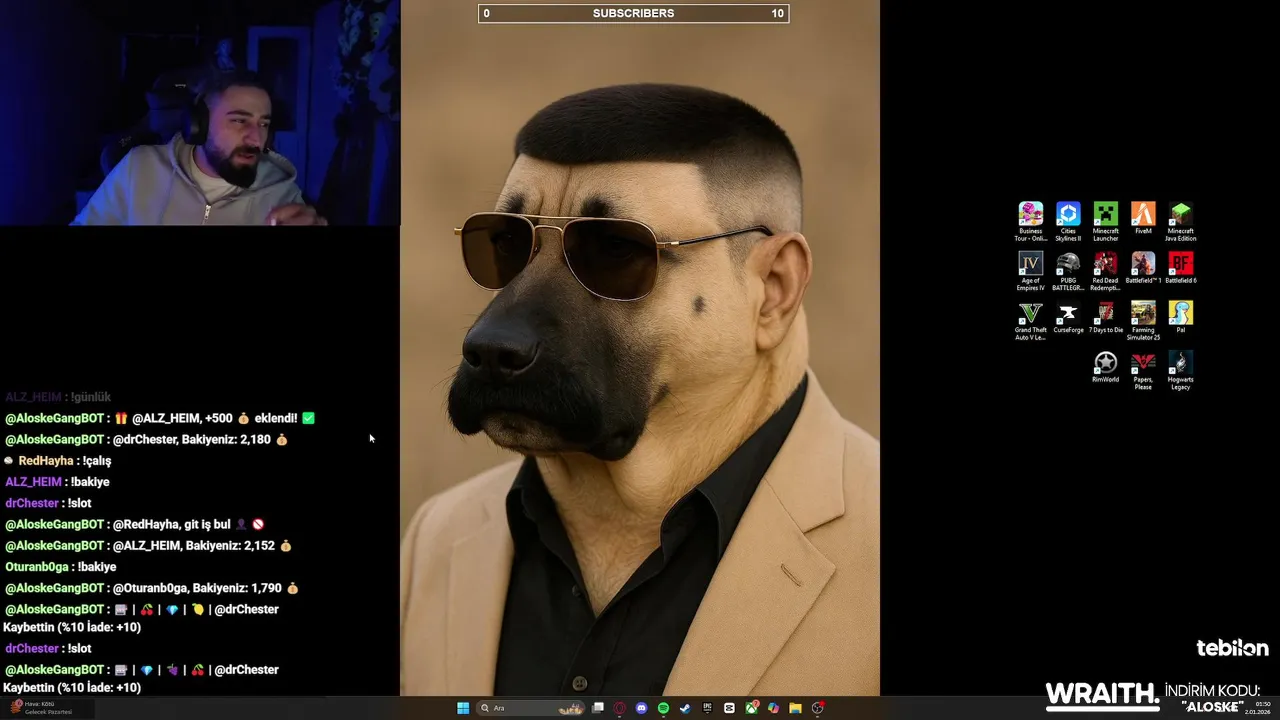Click ALZ_HEIM's "!bakiye" chat message
Viewport: 1280px width, 720px height.
(x=57, y=482)
